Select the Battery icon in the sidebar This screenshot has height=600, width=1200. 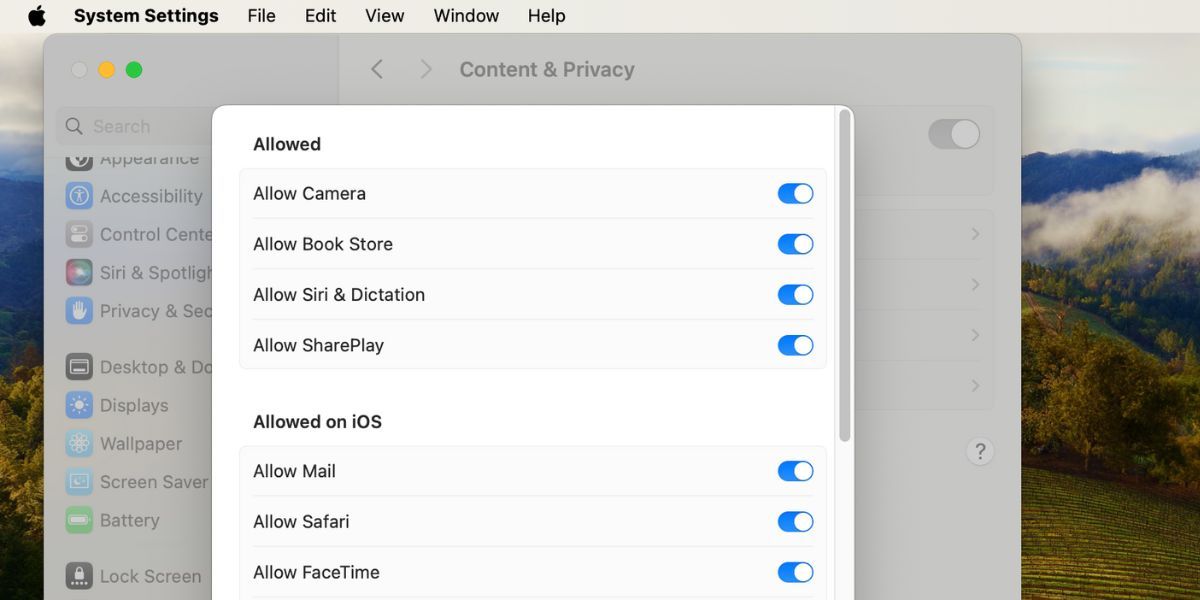pos(78,520)
